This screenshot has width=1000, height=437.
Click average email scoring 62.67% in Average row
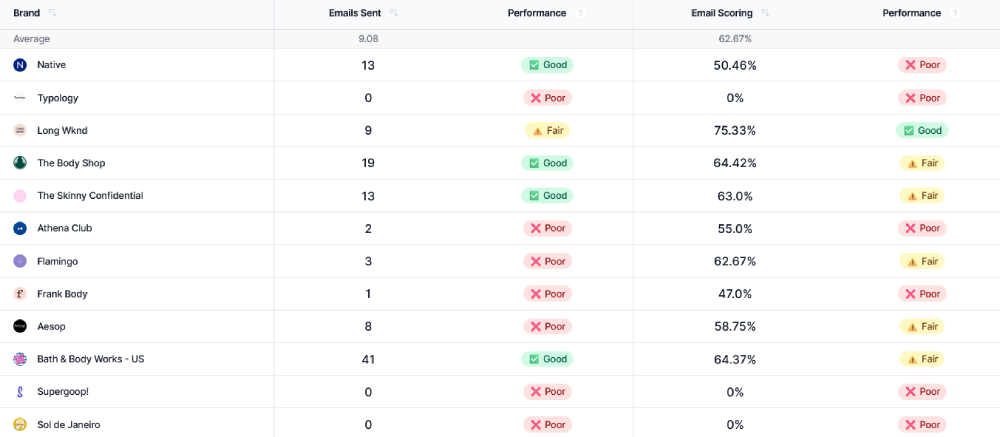pyautogui.click(x=735, y=39)
